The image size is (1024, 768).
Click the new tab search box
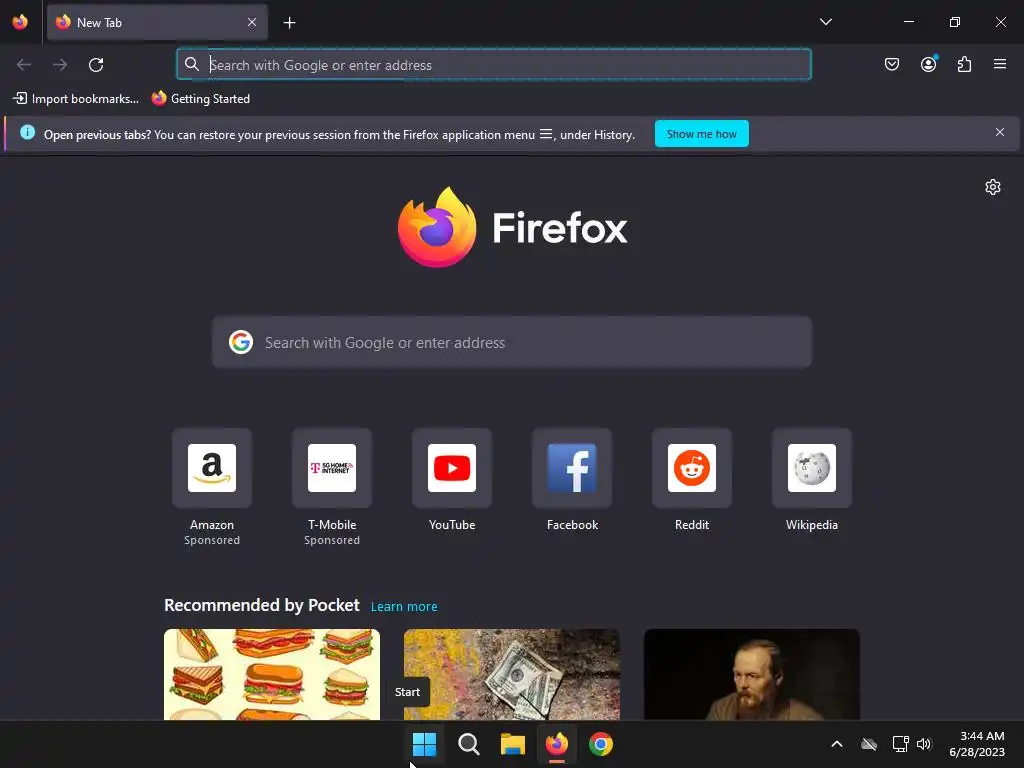click(x=511, y=342)
